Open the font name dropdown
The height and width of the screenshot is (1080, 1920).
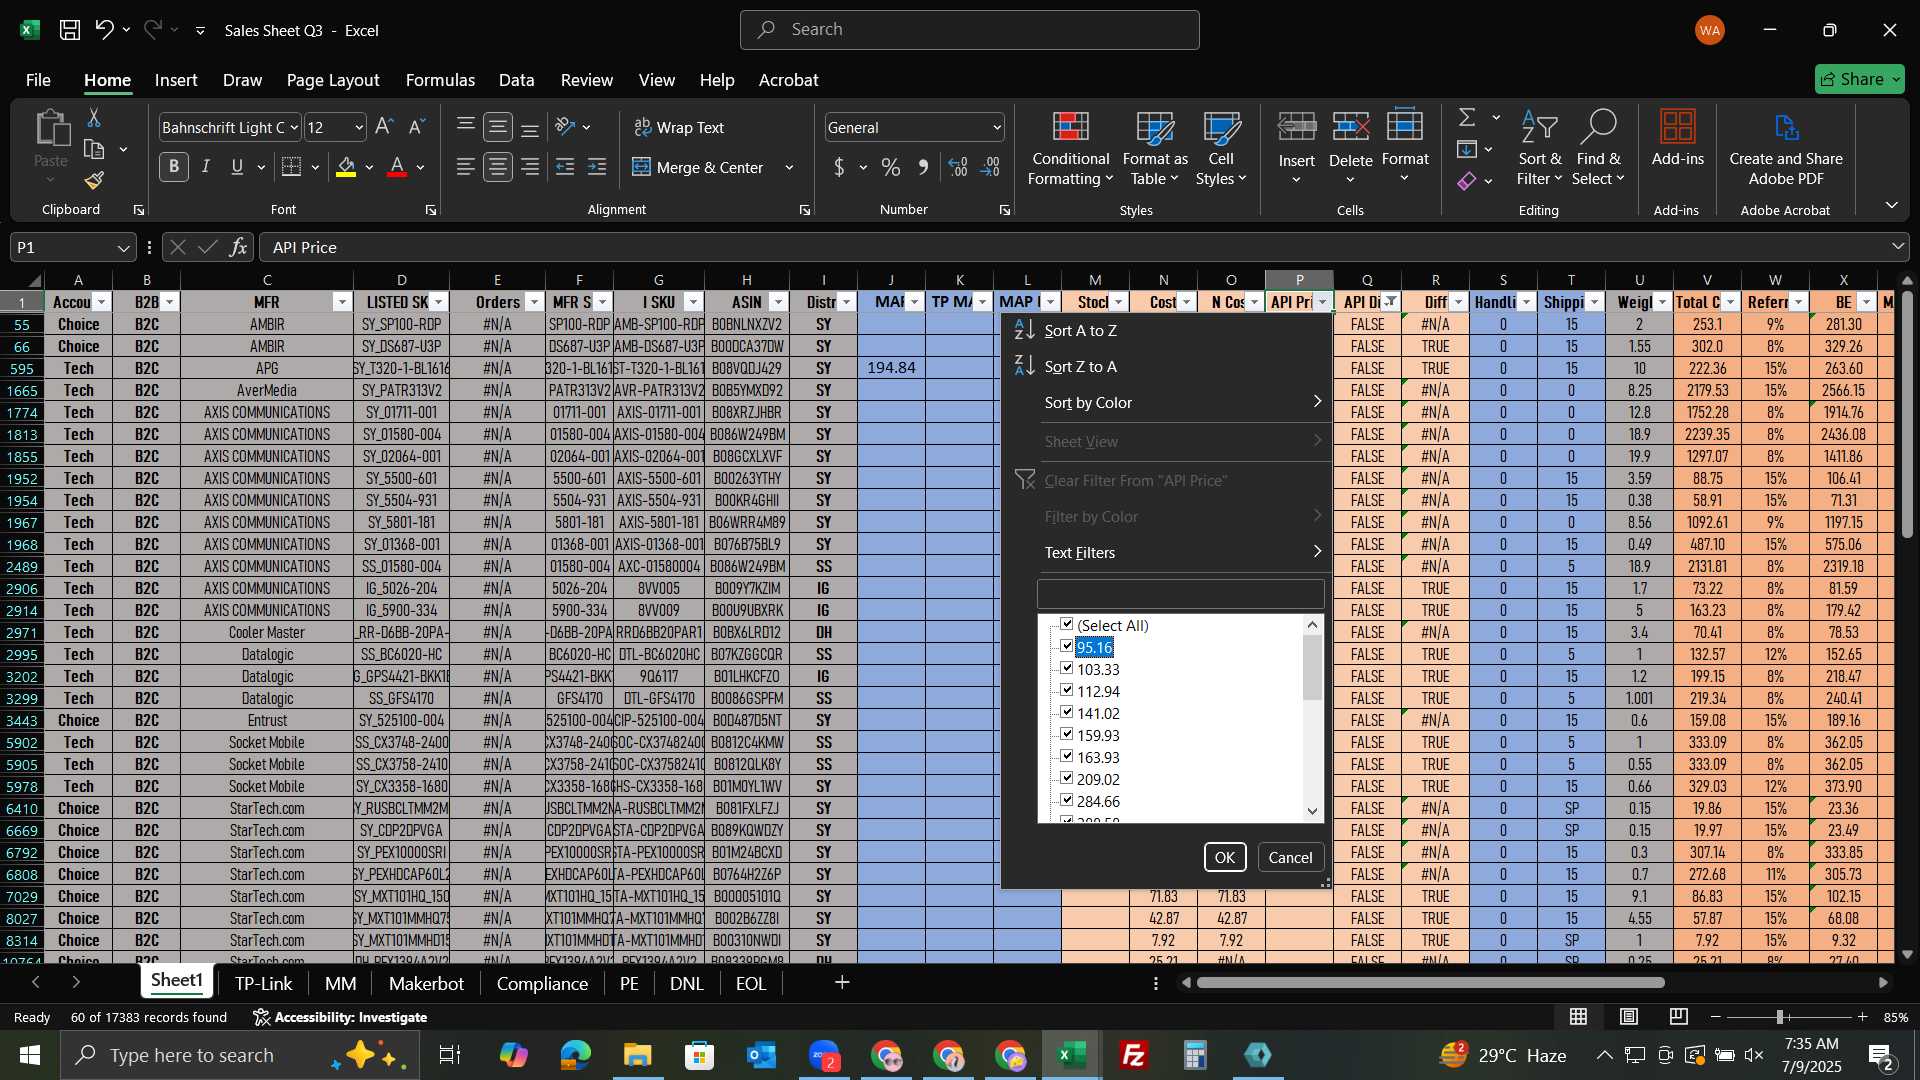tap(293, 127)
